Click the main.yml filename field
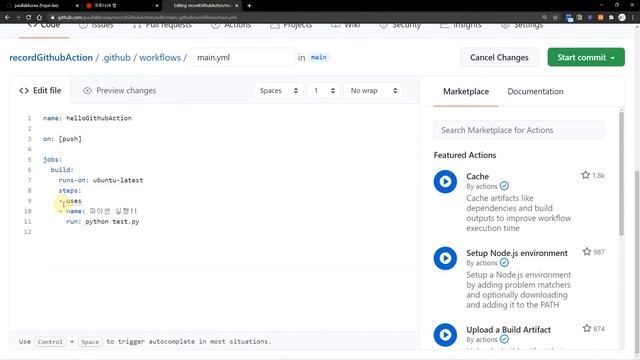Viewport: 640px width, 360px height. (242, 57)
